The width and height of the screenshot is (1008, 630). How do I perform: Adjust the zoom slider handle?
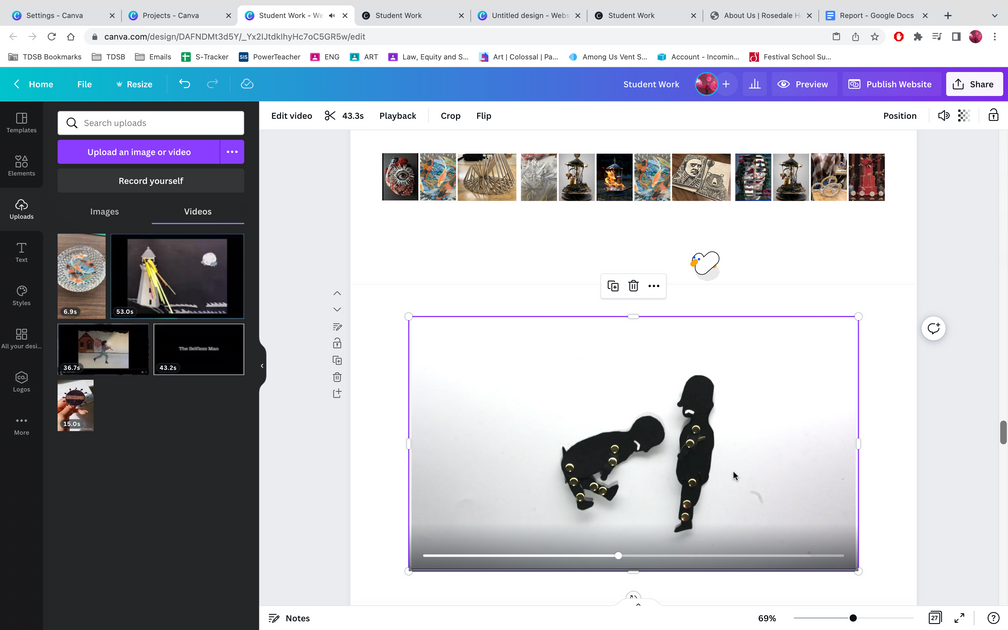point(853,618)
